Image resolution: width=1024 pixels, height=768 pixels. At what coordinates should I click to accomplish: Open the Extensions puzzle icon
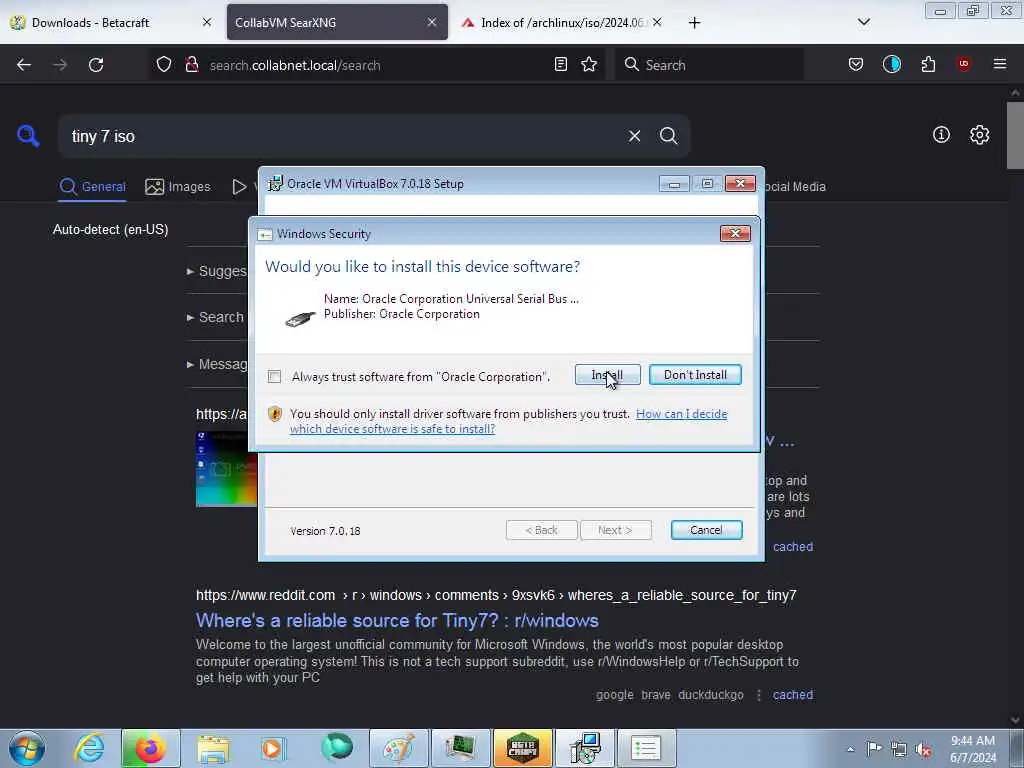tap(928, 65)
